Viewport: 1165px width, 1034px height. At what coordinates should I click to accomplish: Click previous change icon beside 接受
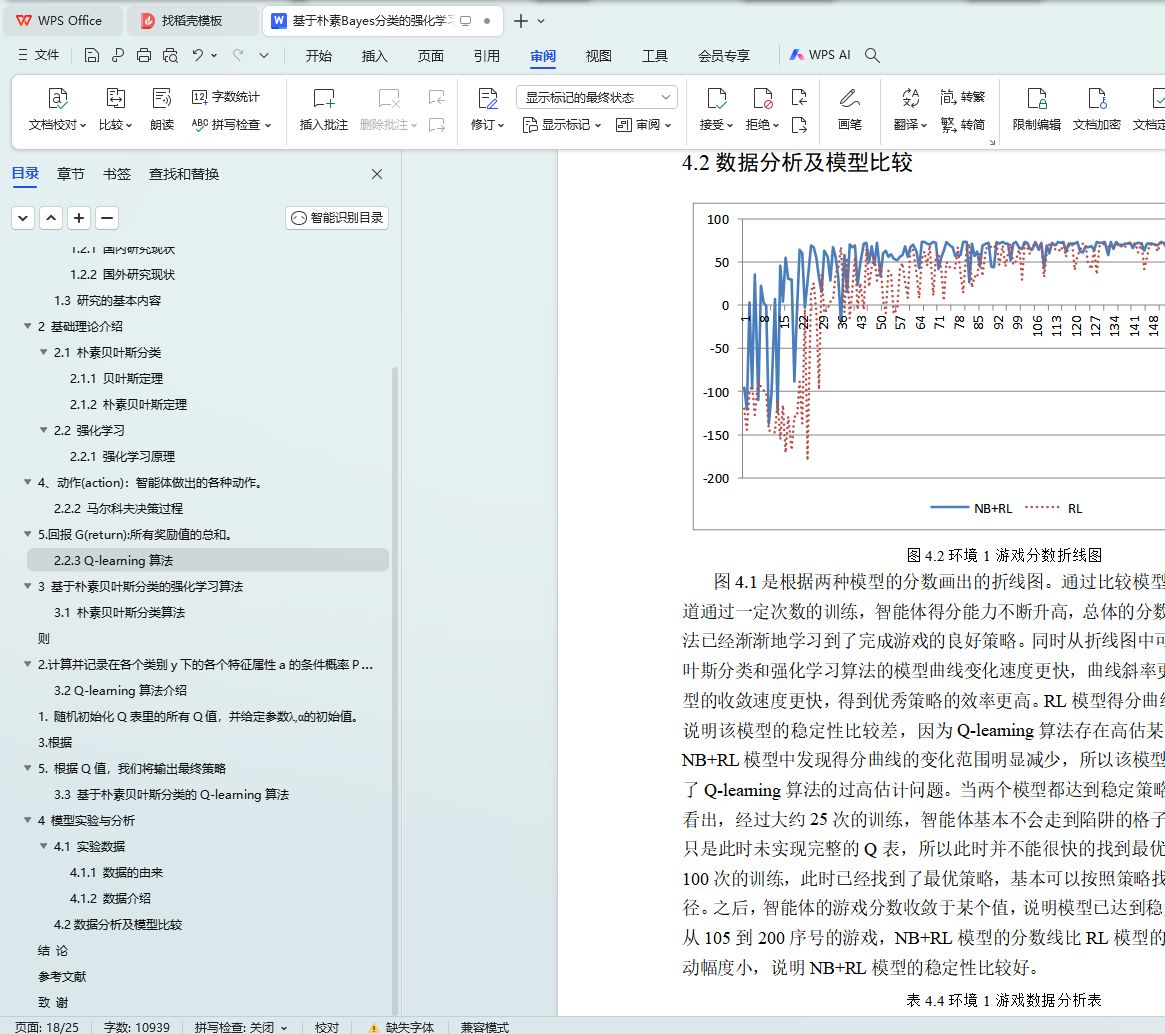(799, 97)
